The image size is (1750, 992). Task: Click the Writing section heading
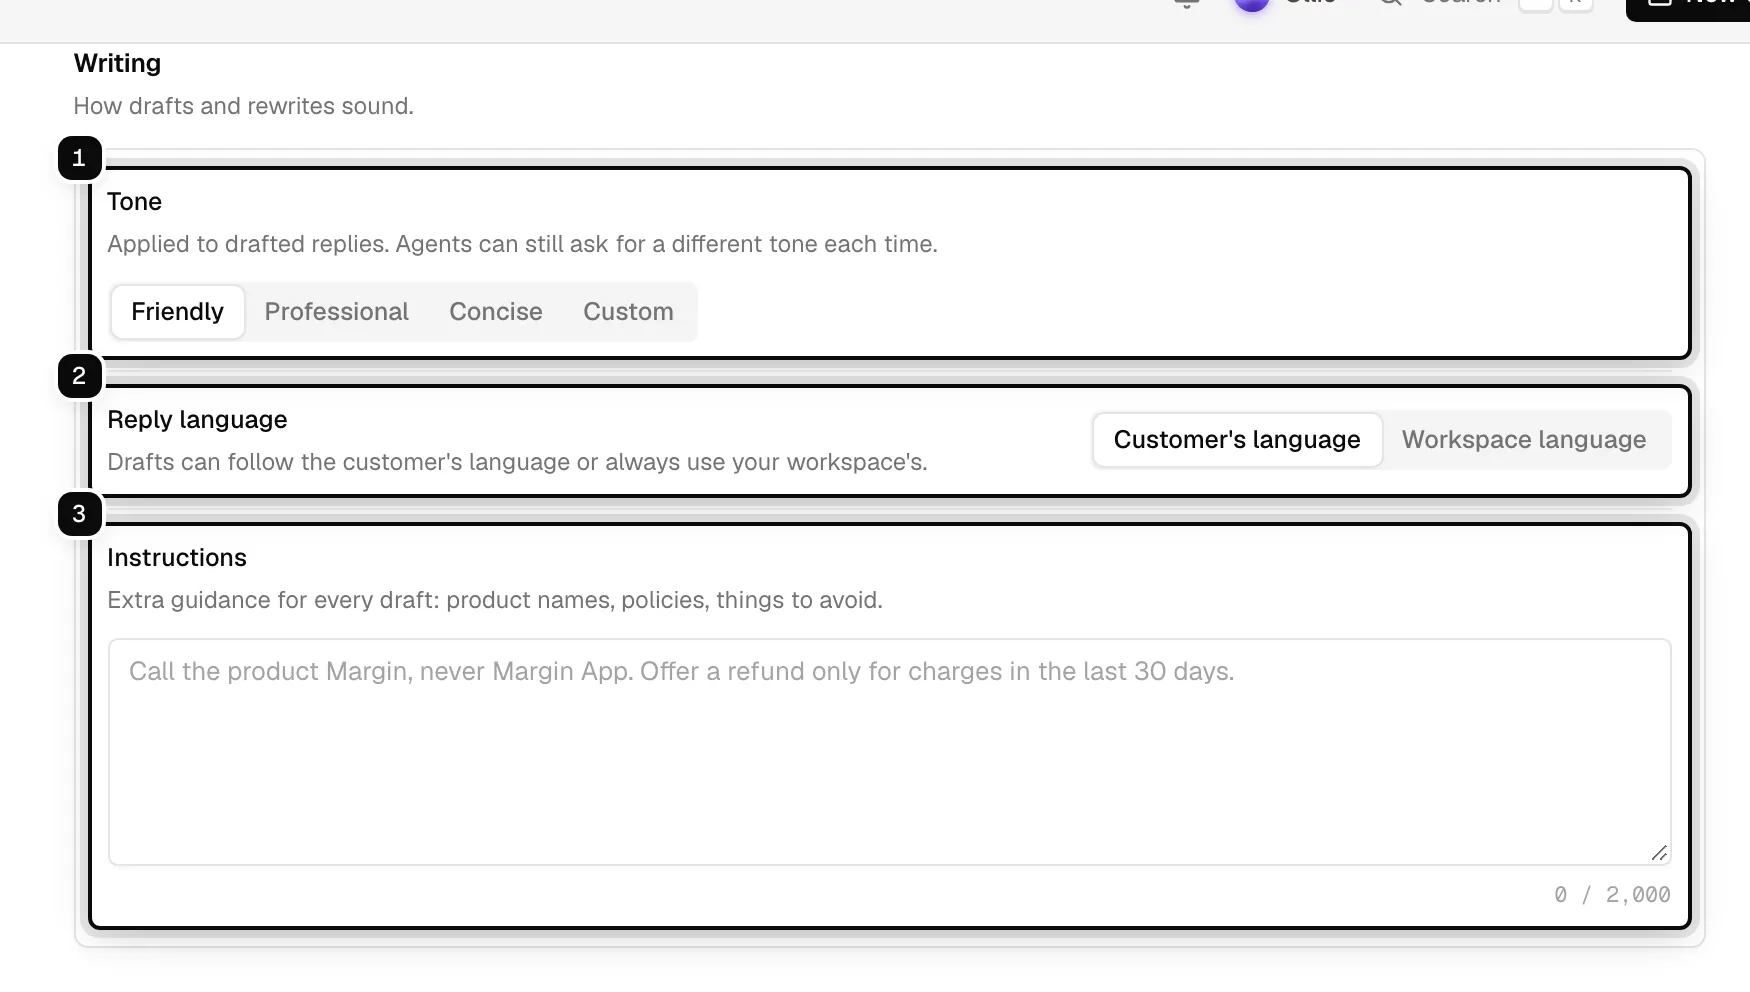point(117,63)
